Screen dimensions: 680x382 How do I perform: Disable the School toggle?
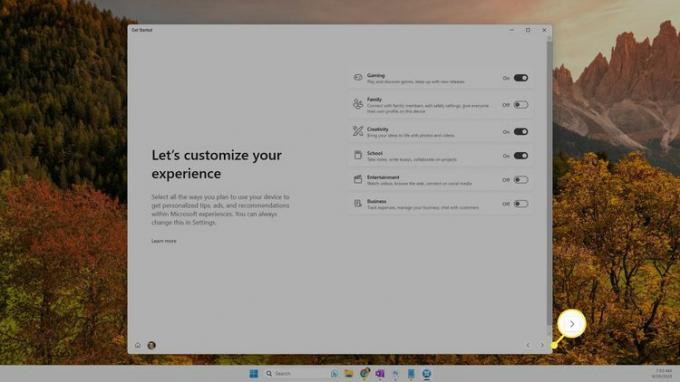520,156
